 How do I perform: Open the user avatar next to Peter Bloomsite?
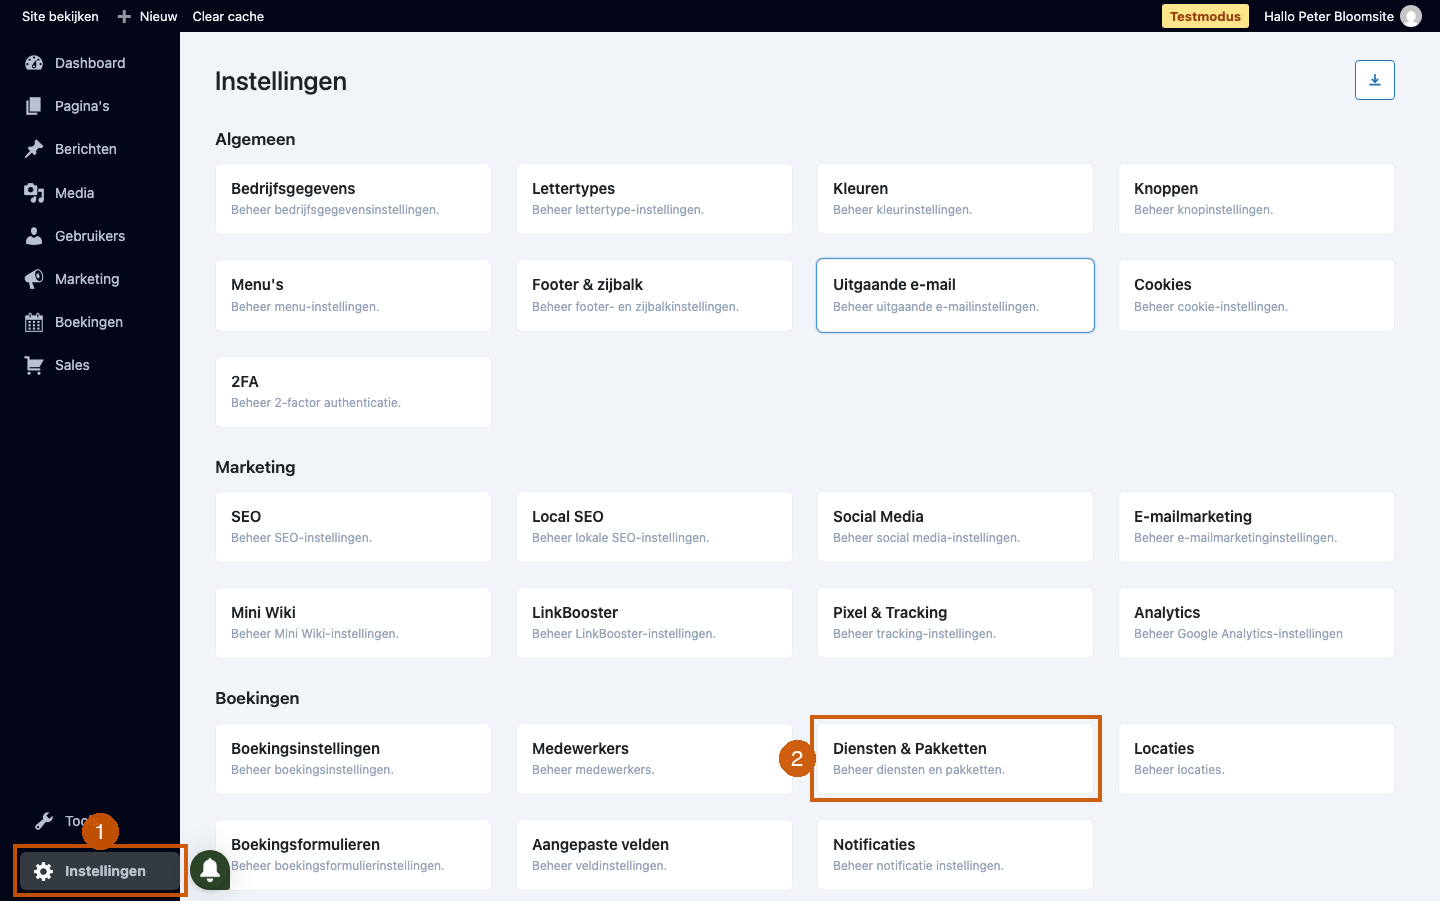click(x=1411, y=16)
